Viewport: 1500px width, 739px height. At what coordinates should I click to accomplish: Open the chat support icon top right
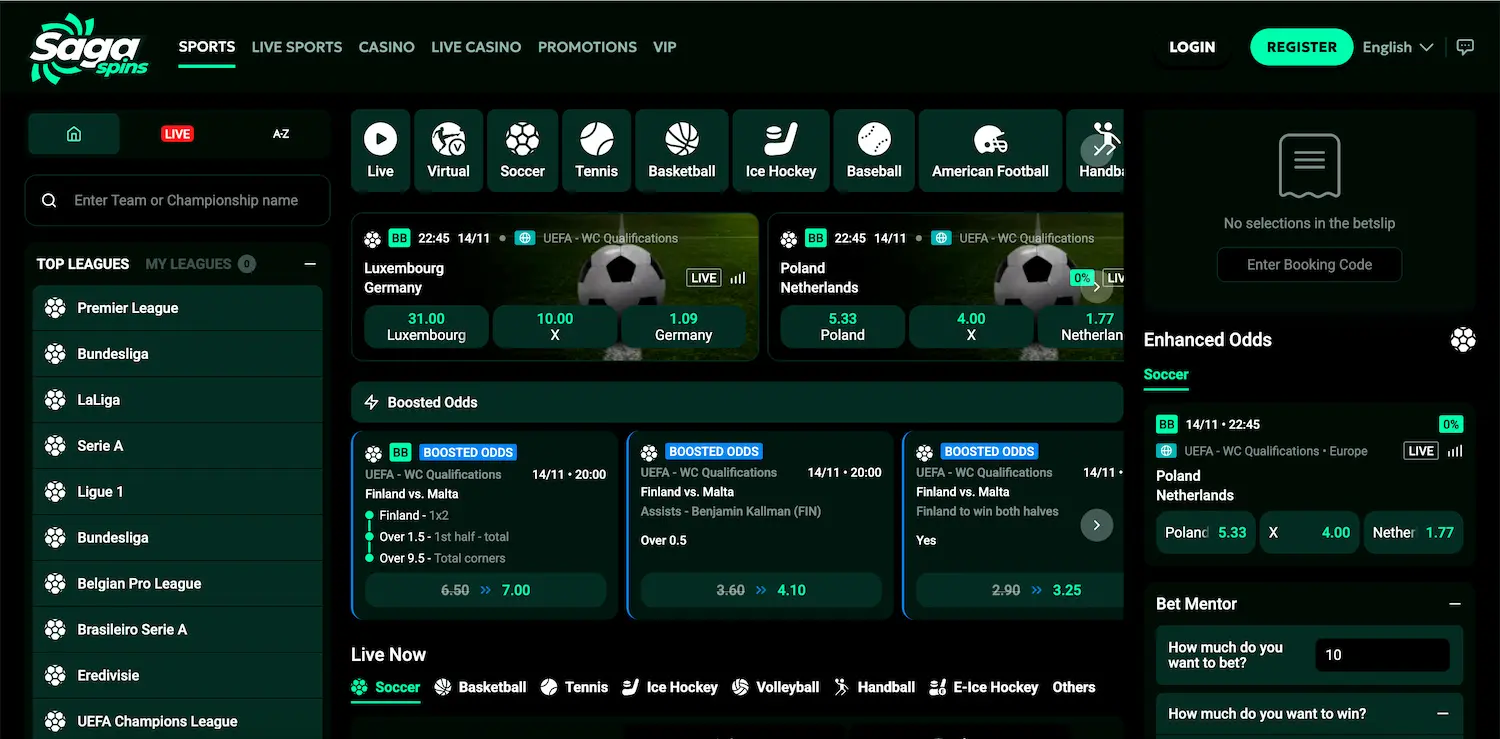[x=1466, y=47]
